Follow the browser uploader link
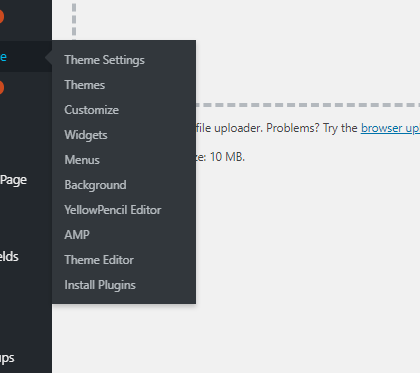This screenshot has height=373, width=420. click(x=390, y=128)
